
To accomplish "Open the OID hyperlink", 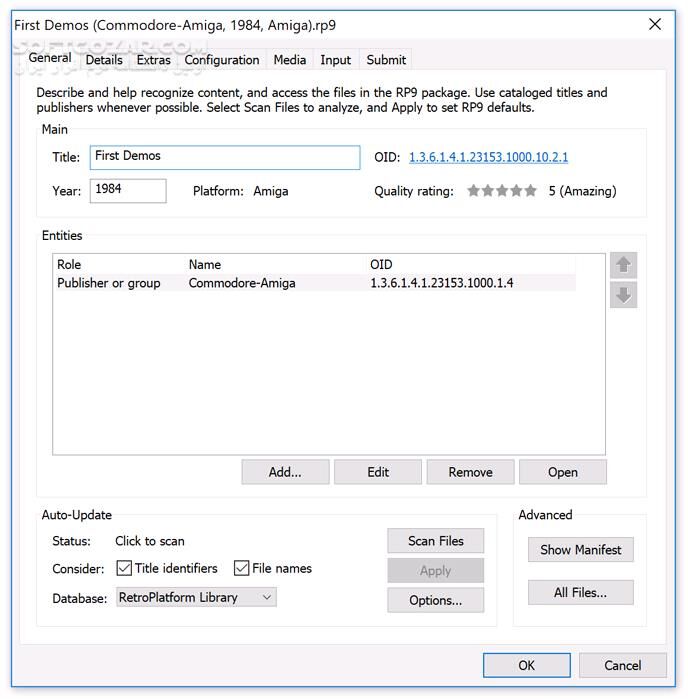I will click(488, 157).
